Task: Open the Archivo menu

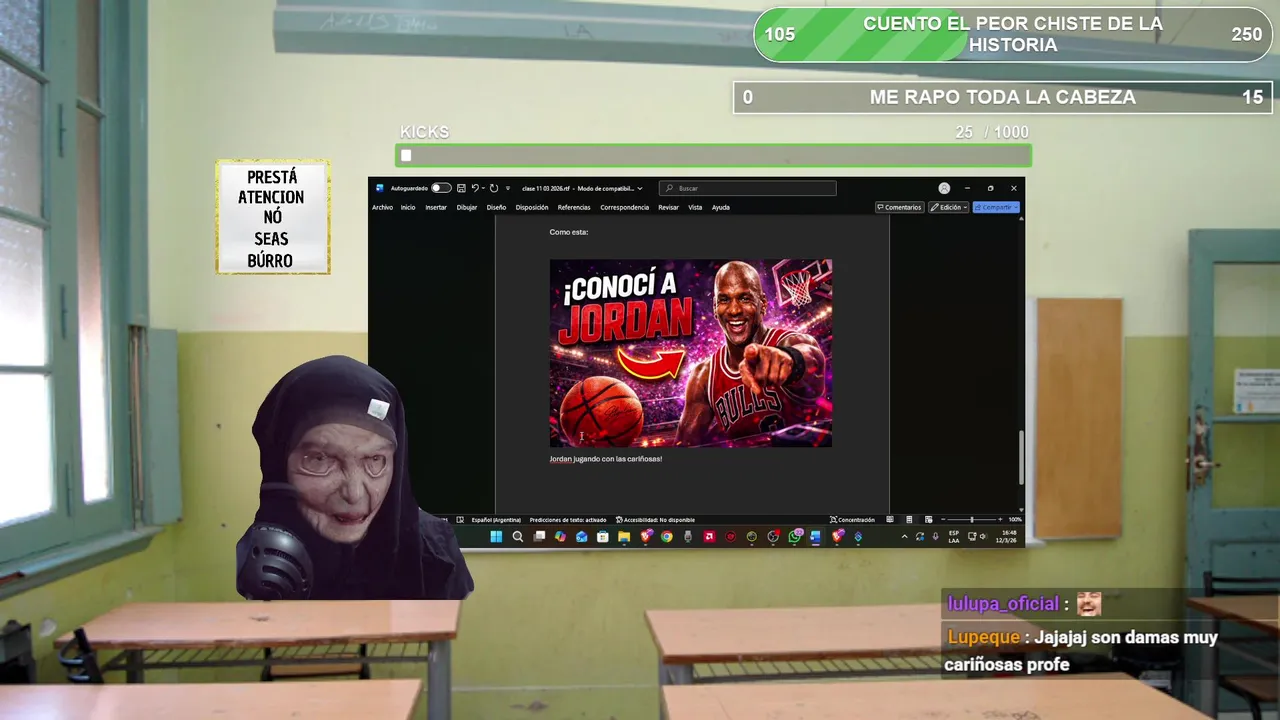Action: click(x=382, y=207)
